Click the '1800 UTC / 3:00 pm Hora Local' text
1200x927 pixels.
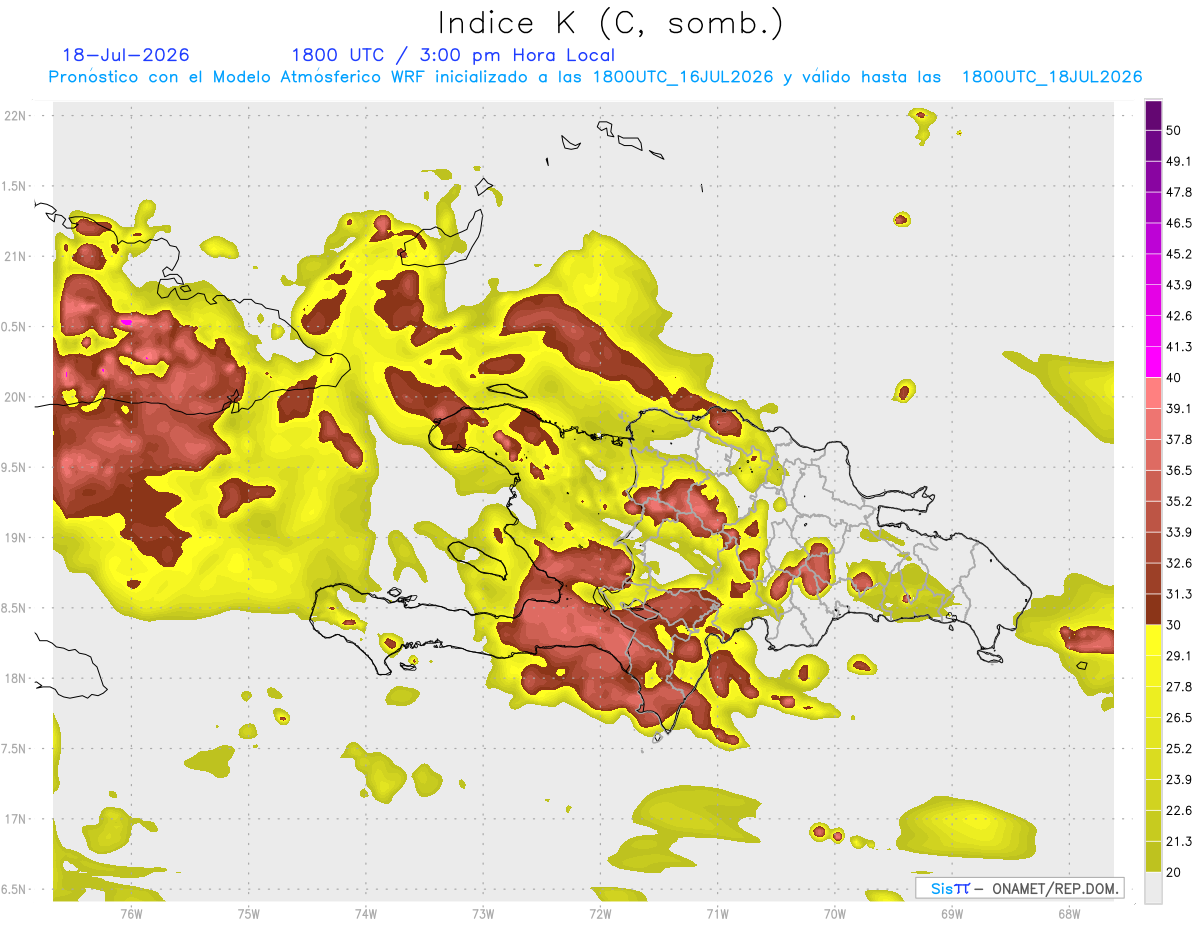tap(453, 55)
